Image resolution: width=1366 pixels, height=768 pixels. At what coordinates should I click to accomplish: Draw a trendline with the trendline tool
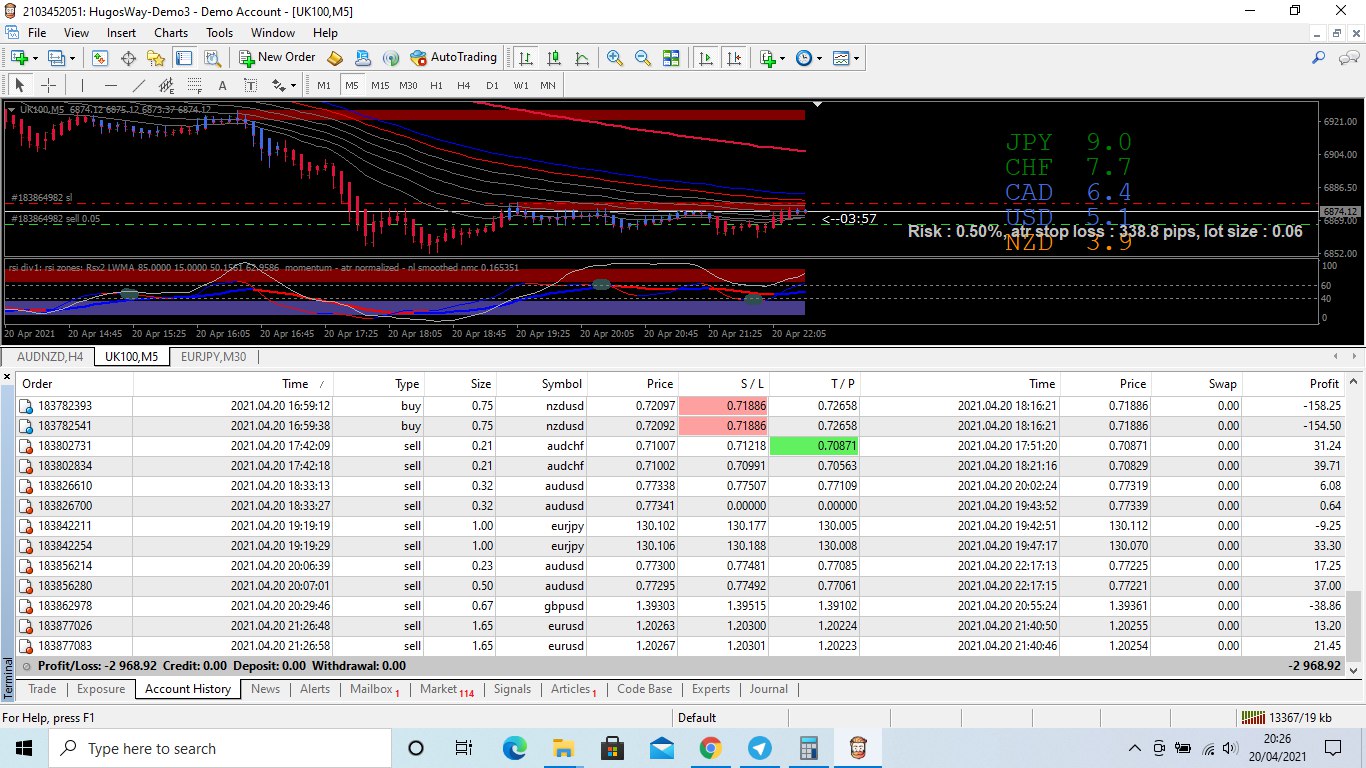pyautogui.click(x=139, y=85)
